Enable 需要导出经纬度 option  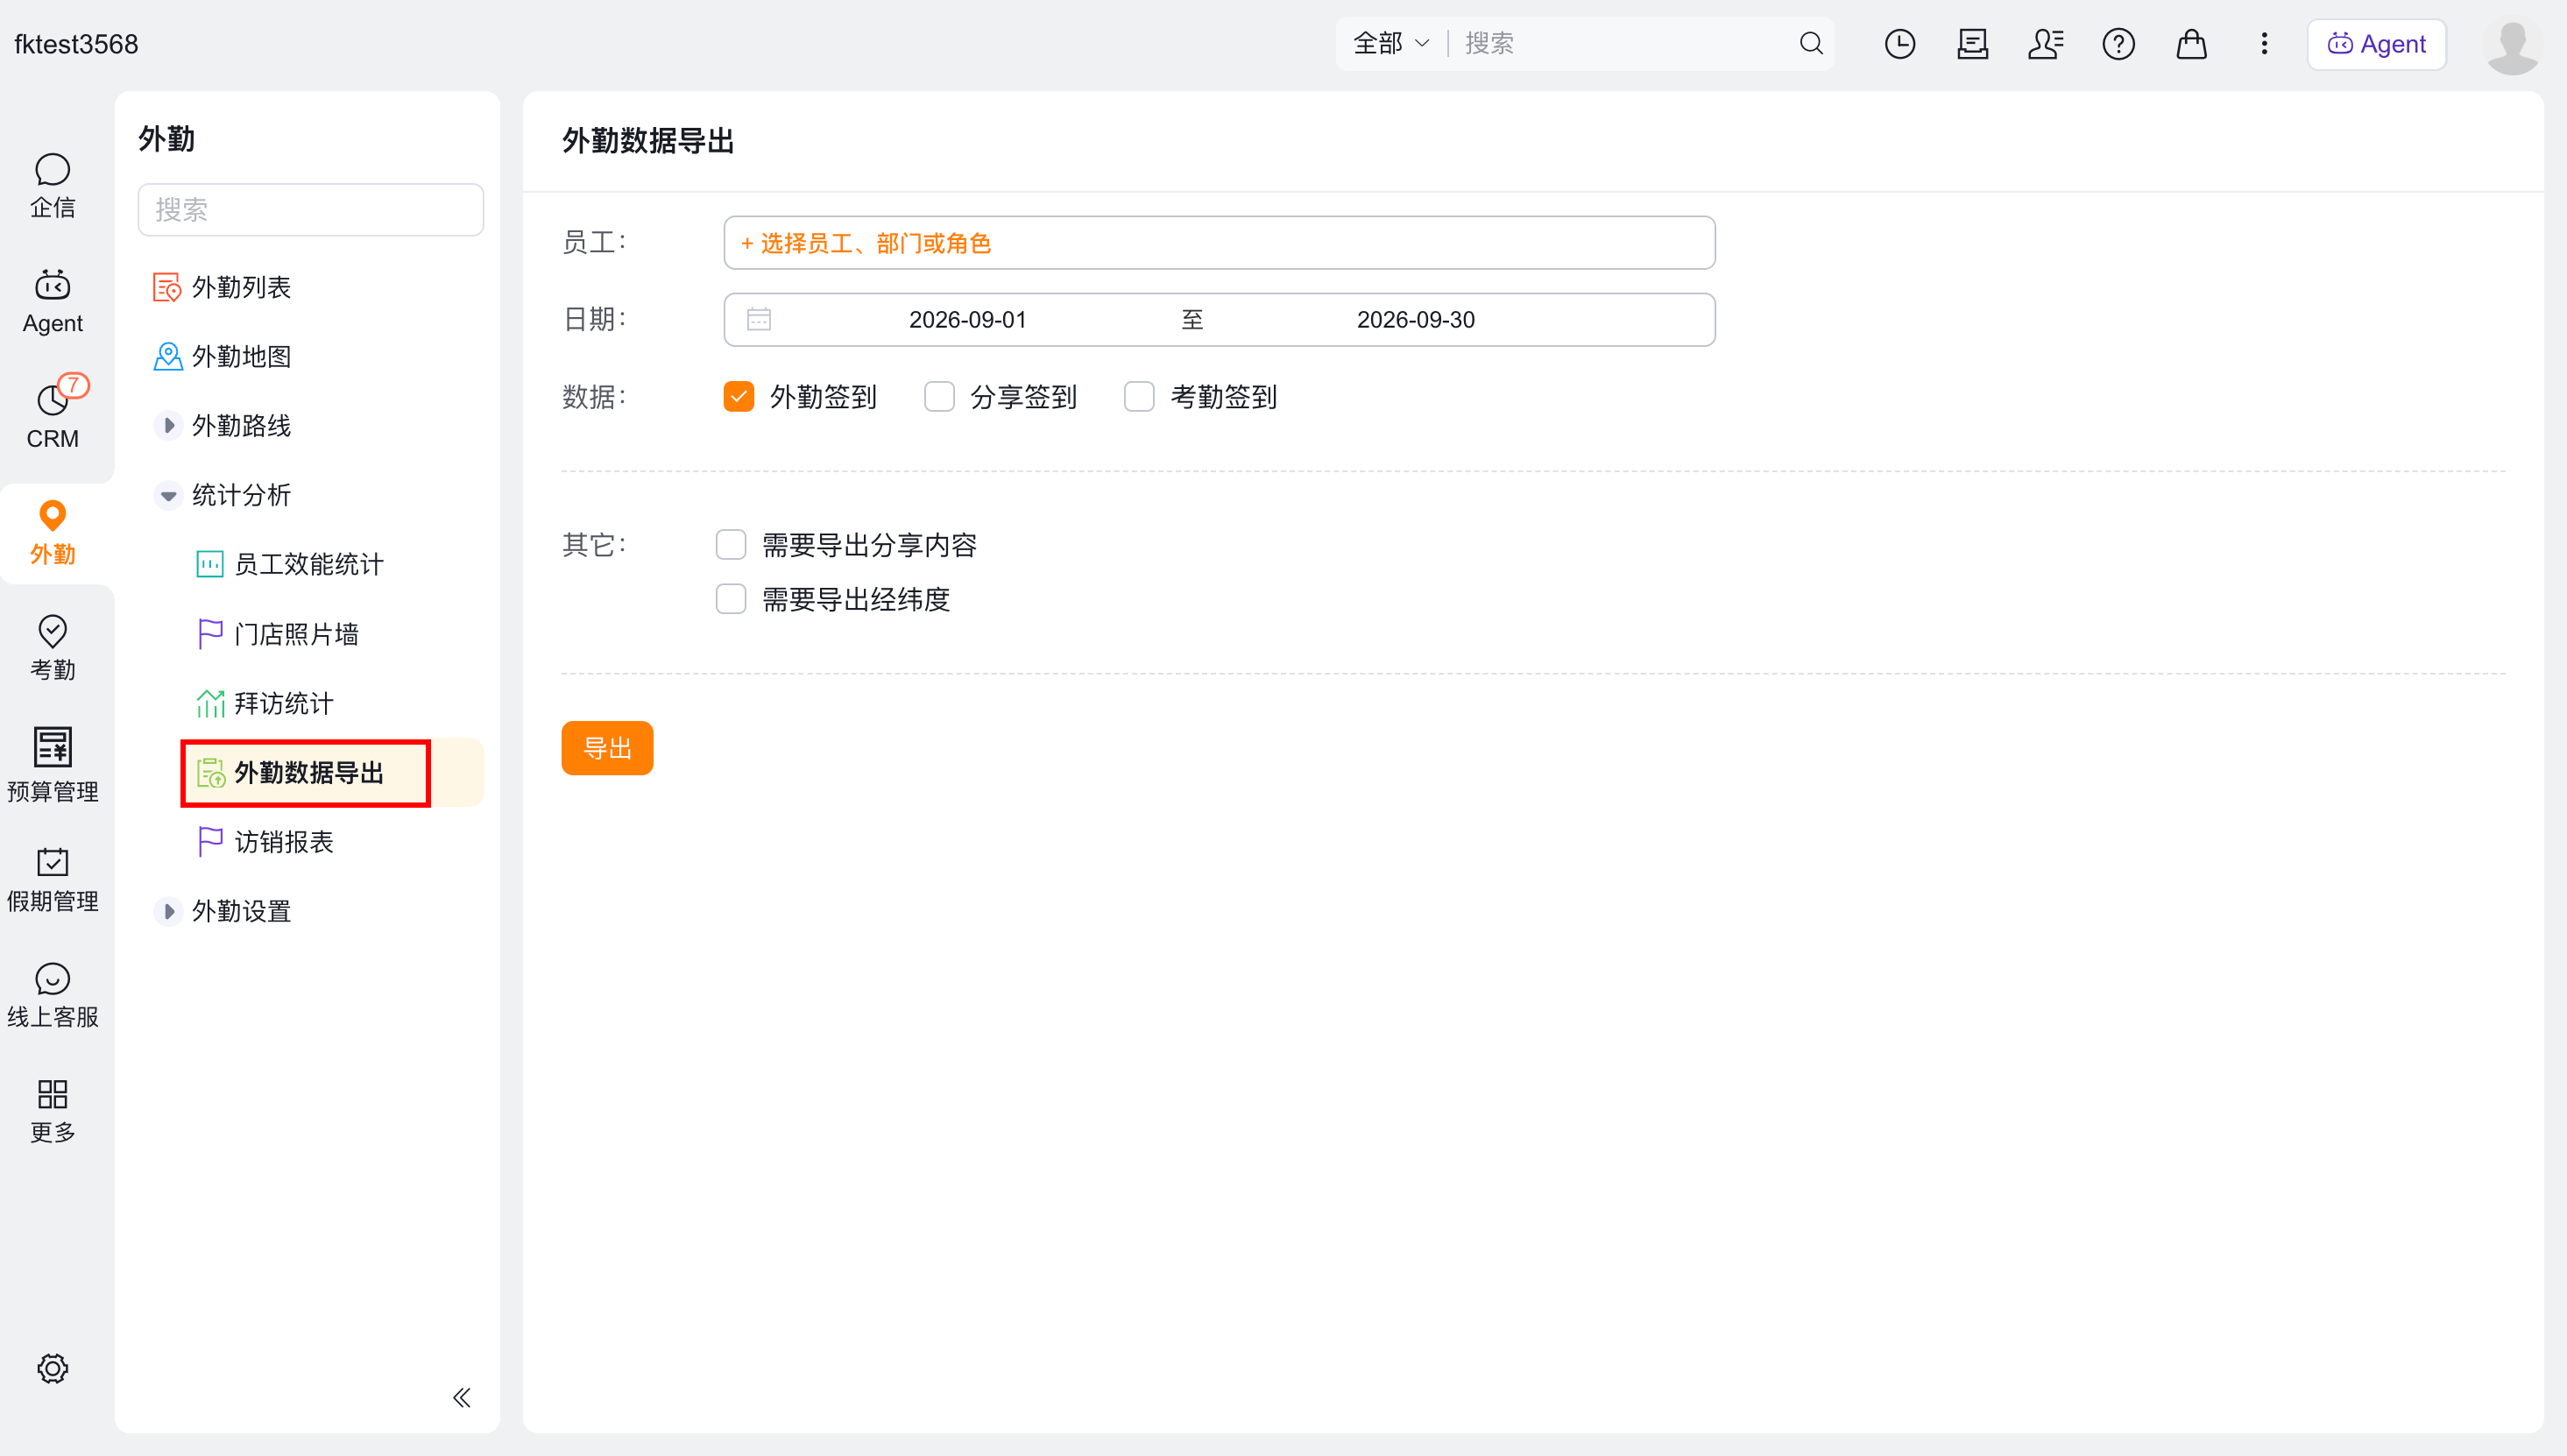[x=731, y=599]
